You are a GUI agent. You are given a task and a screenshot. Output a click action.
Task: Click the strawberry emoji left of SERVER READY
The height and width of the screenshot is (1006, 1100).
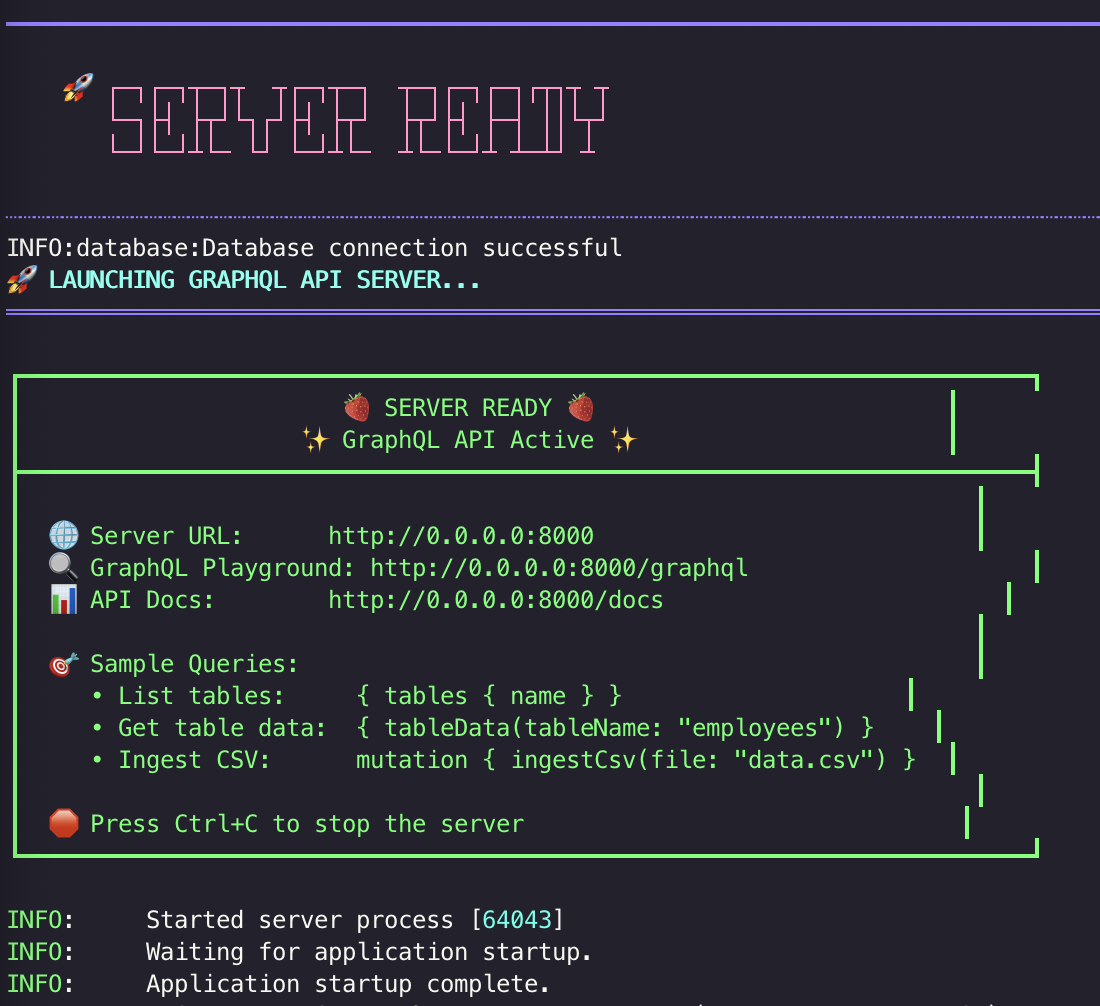coord(356,408)
